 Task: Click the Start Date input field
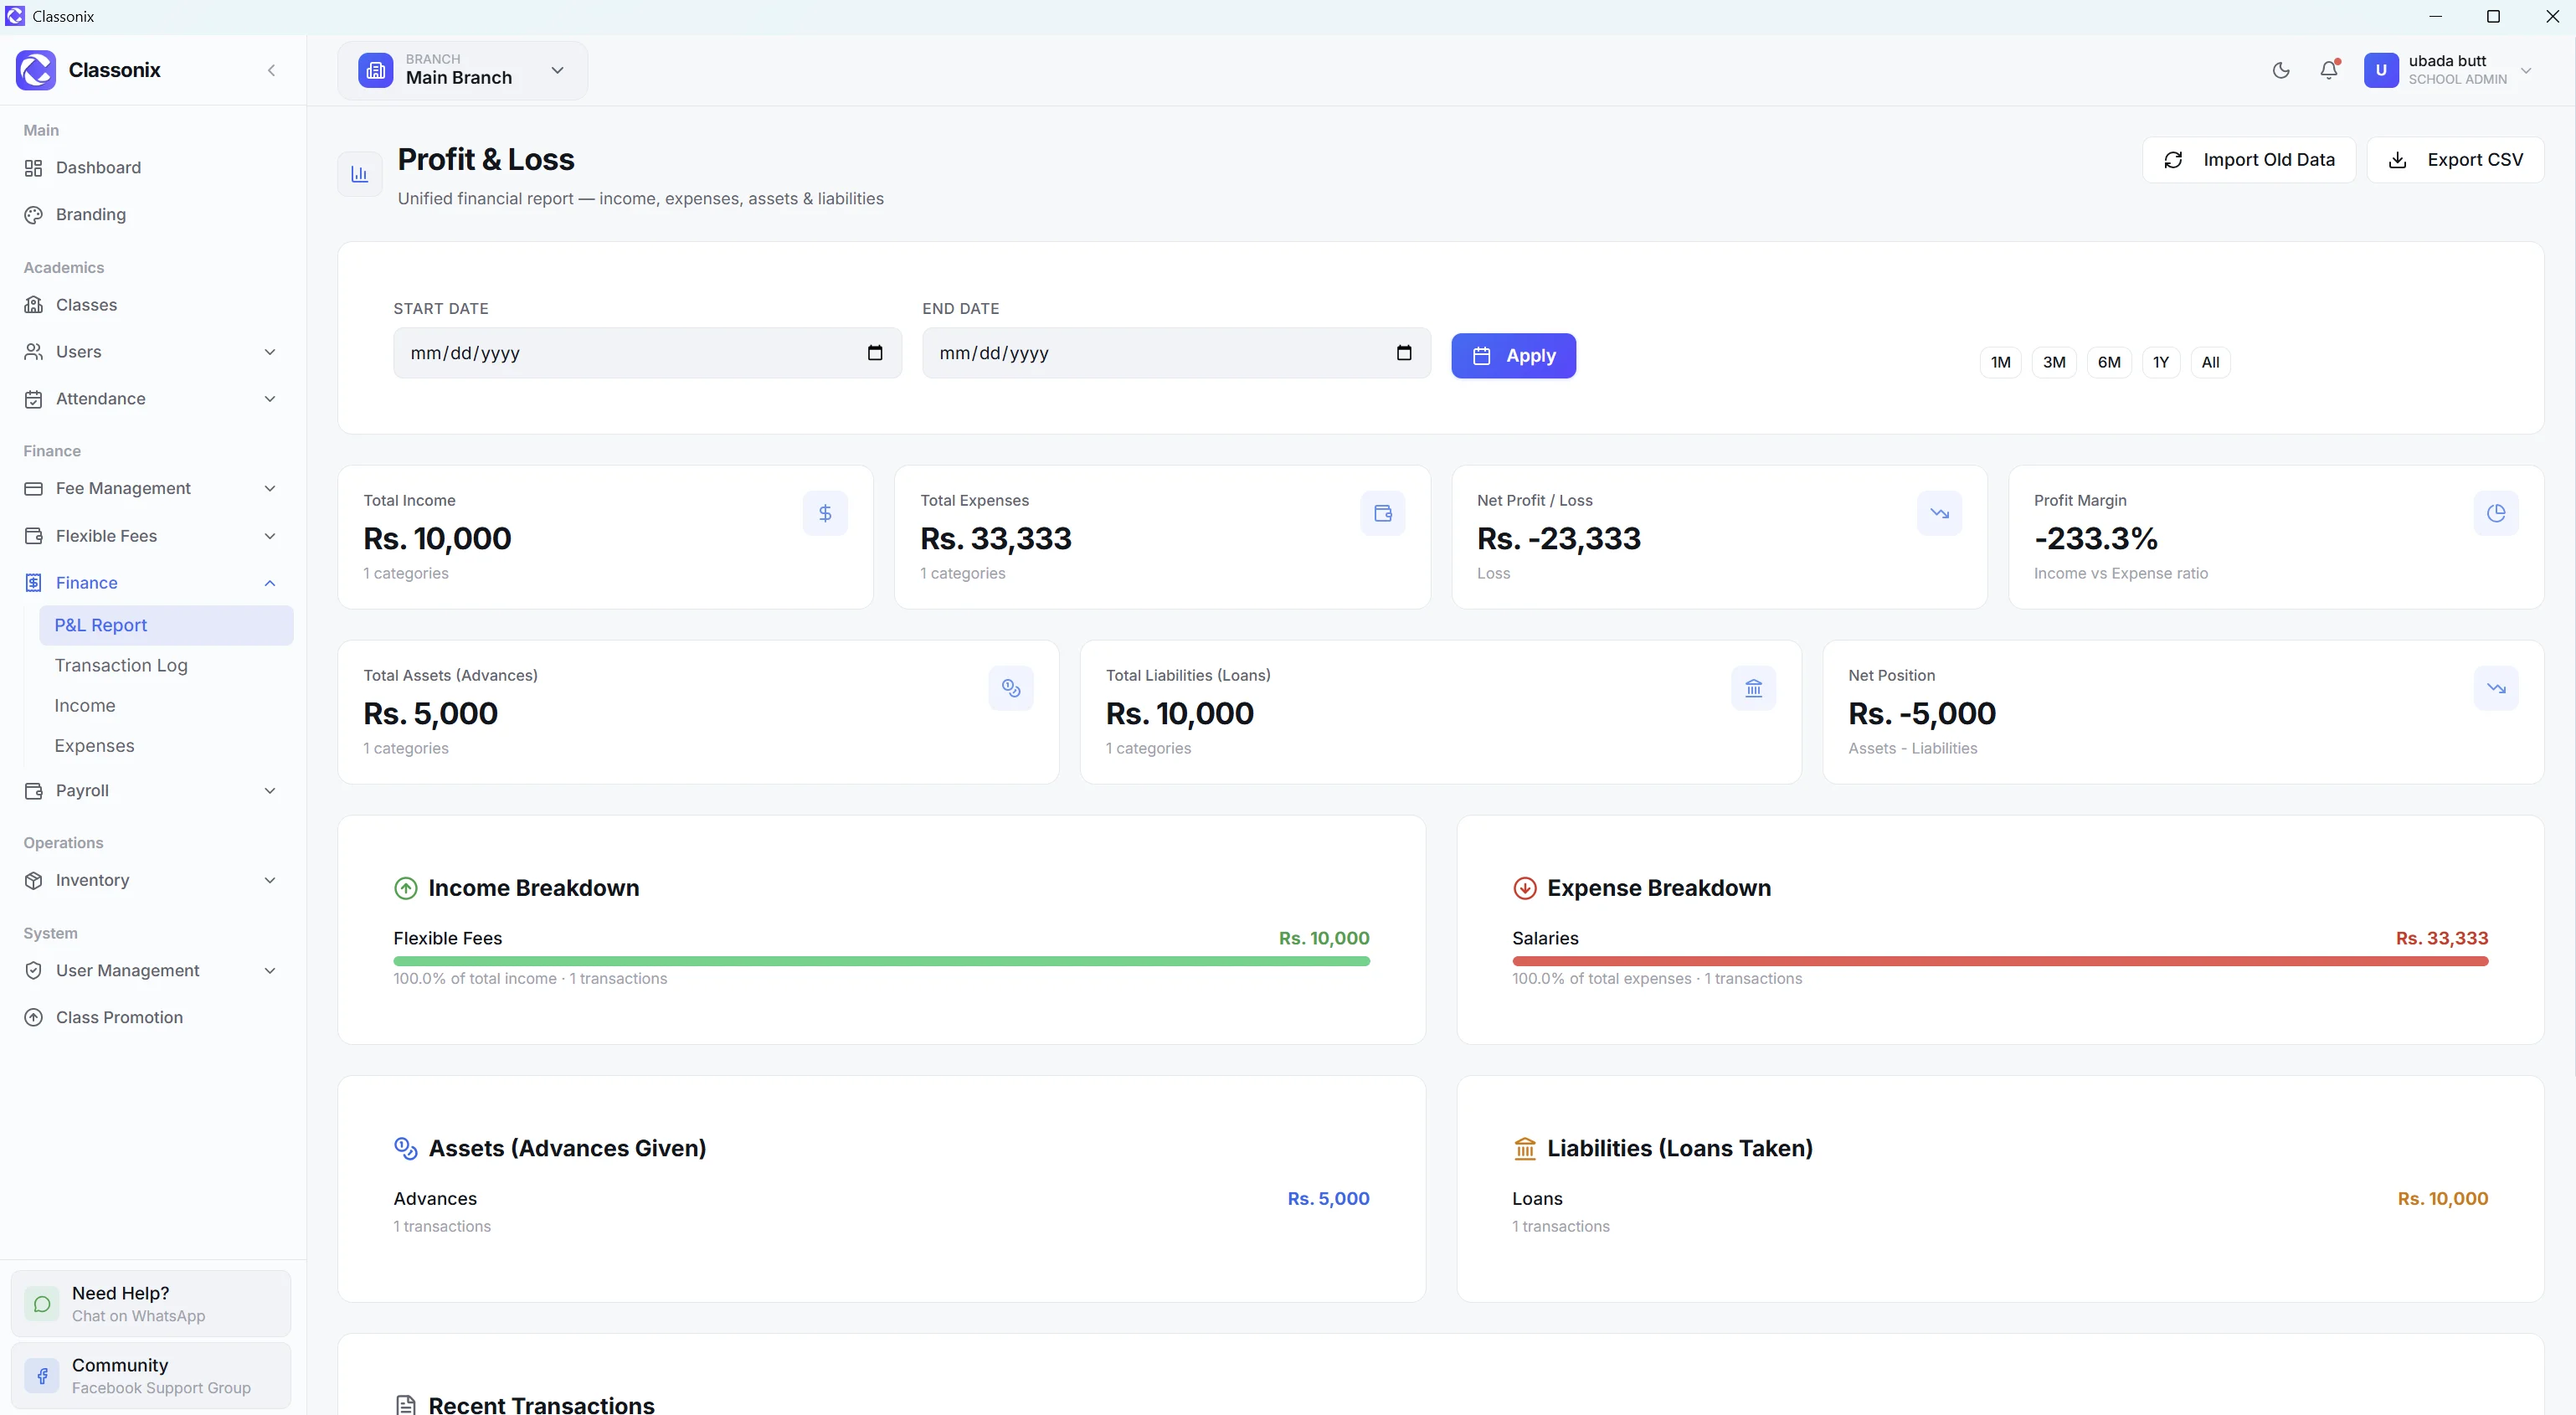point(647,353)
